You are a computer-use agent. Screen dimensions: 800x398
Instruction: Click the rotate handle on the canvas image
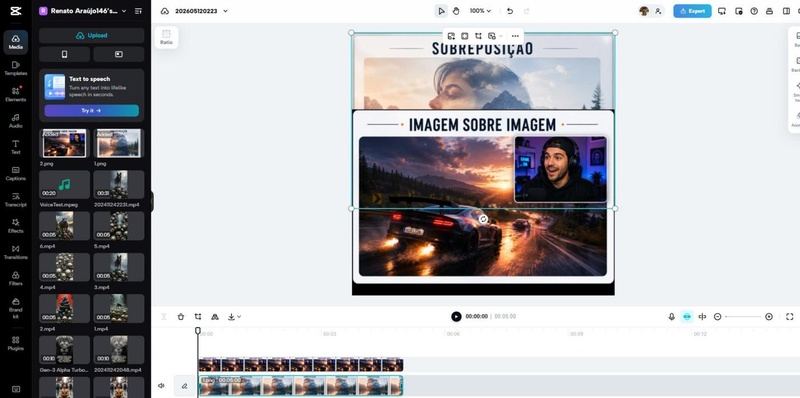(x=483, y=219)
